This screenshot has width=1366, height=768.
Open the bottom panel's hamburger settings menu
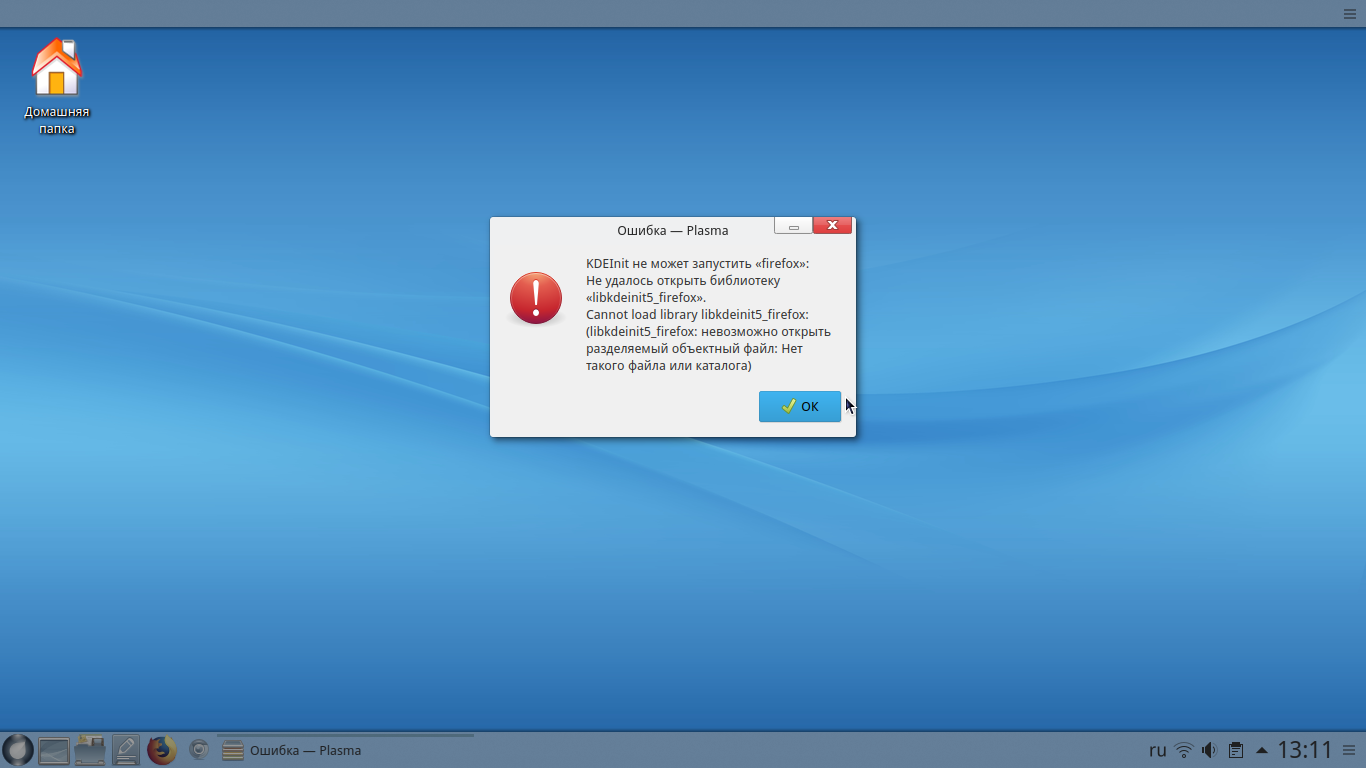click(x=1351, y=750)
